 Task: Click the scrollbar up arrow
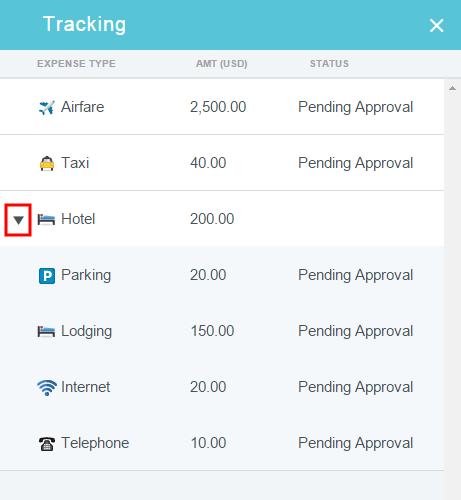click(x=452, y=88)
